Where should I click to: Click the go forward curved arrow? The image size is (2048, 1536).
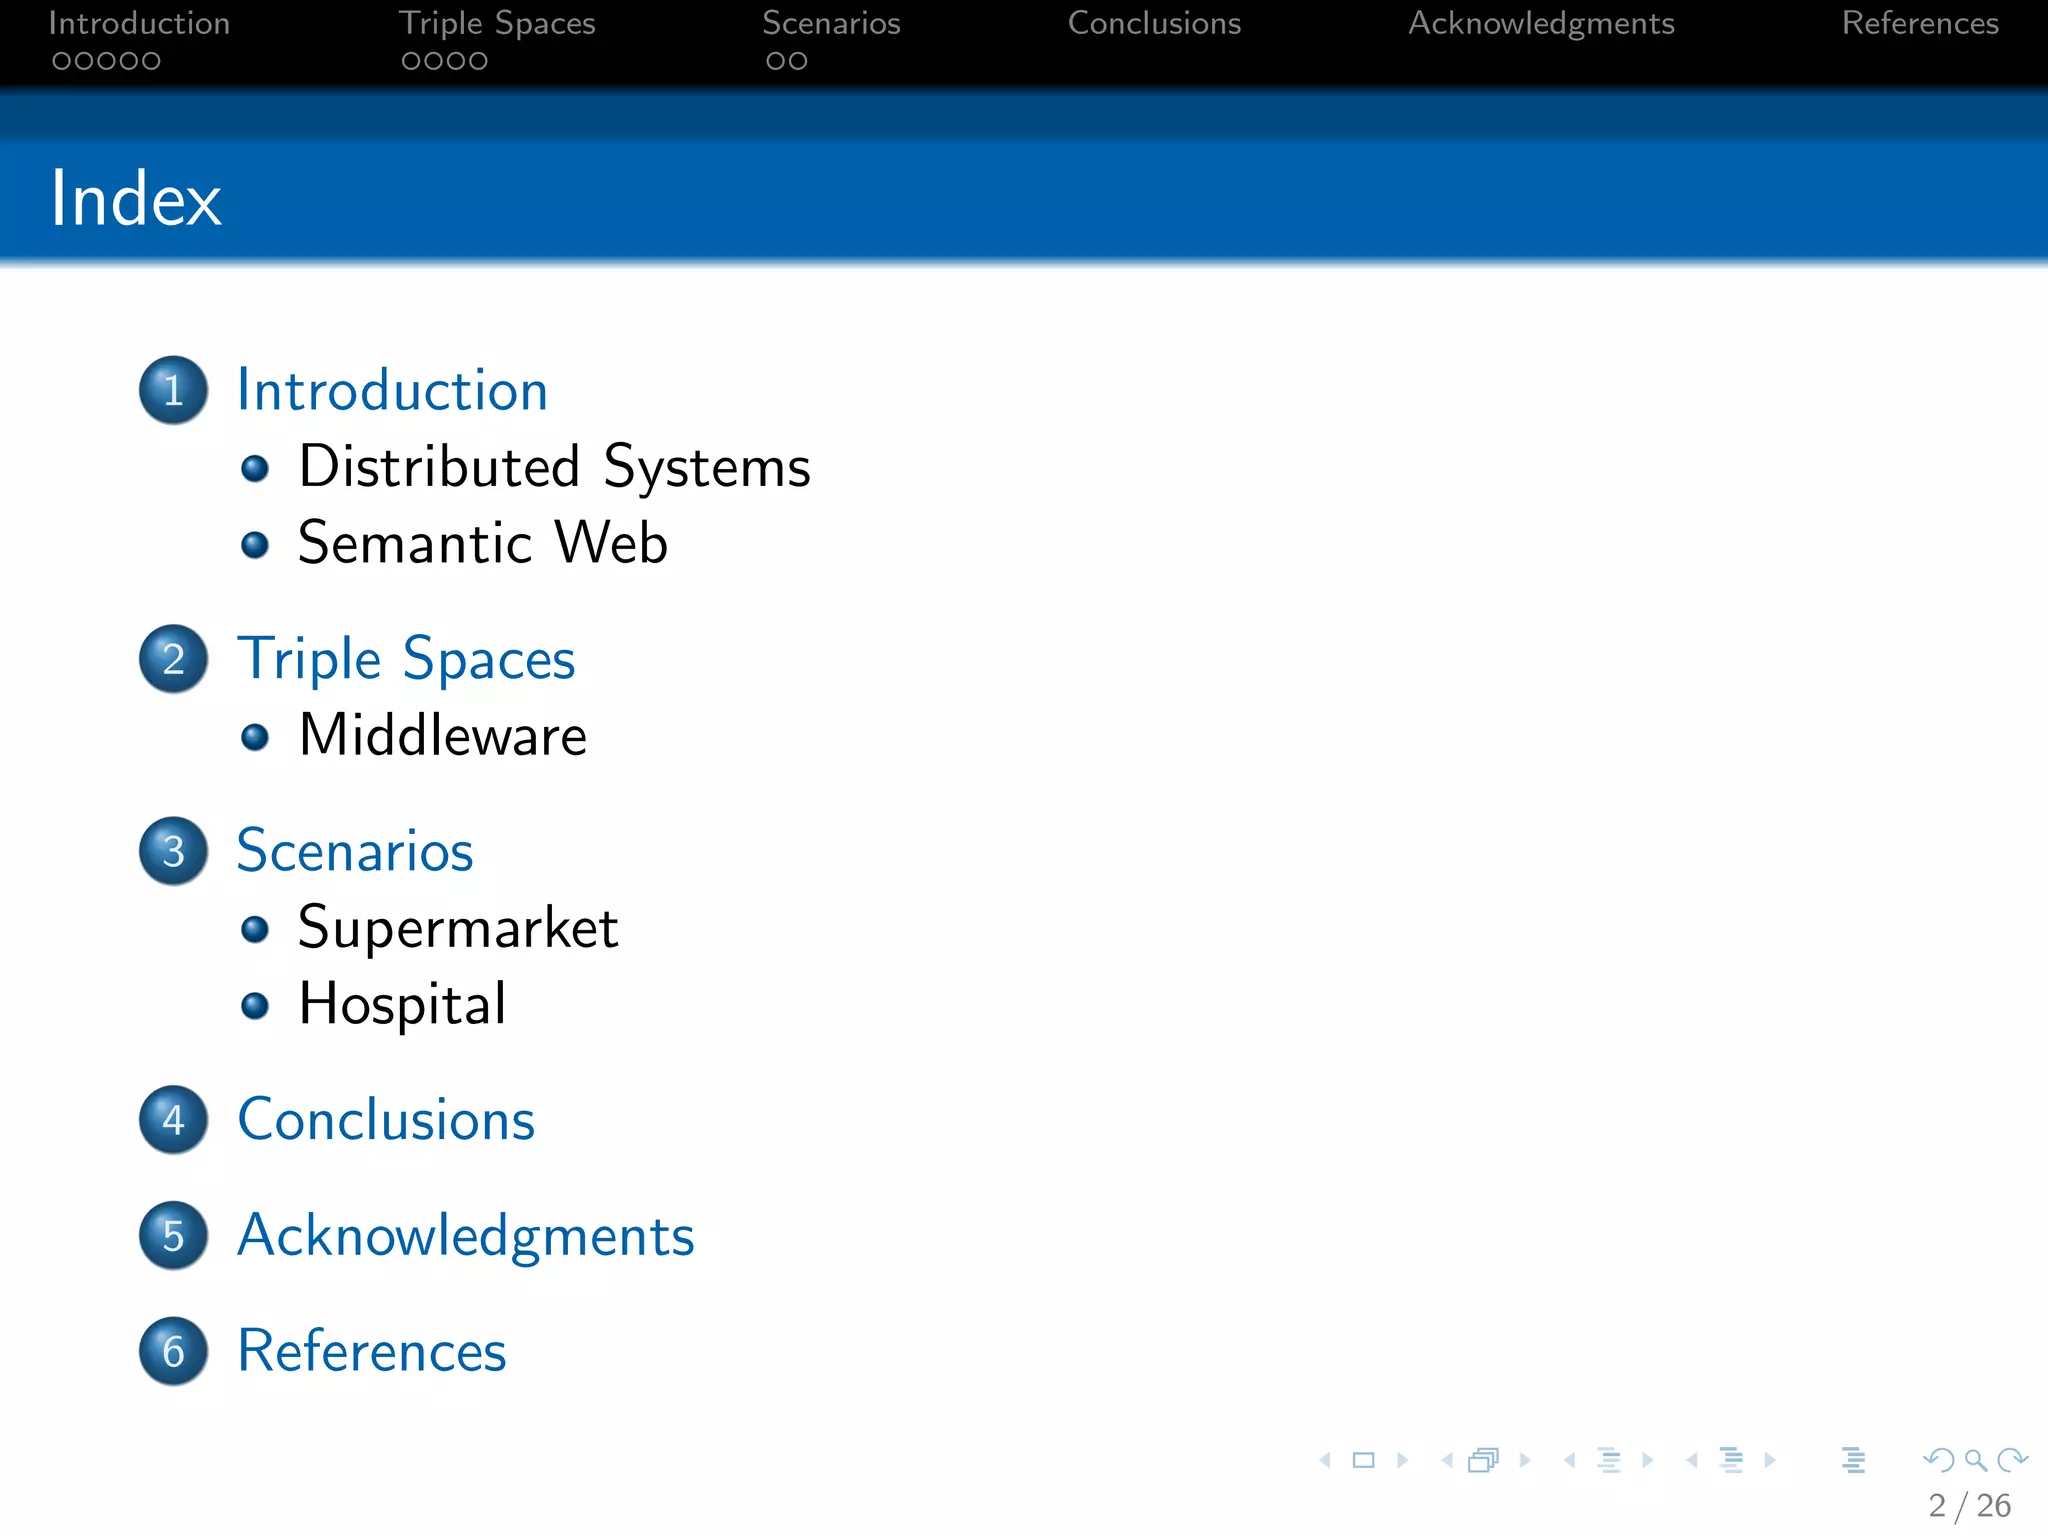tap(2012, 1460)
